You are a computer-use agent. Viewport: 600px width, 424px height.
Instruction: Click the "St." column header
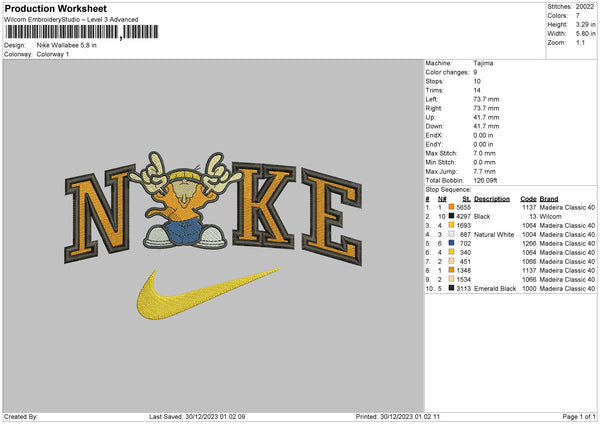(x=466, y=199)
